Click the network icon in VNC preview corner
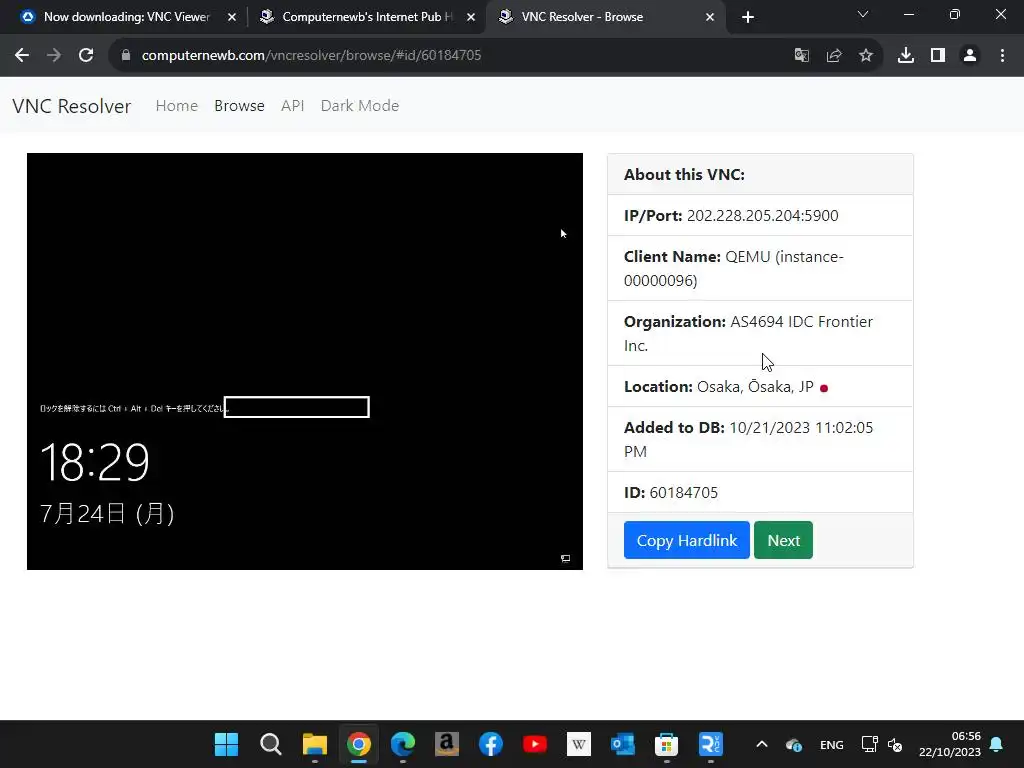Screen dimensions: 1024x768 (566, 558)
